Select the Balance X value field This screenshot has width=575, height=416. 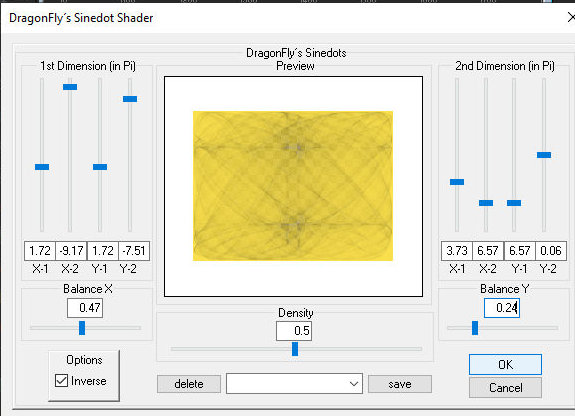pos(85,308)
